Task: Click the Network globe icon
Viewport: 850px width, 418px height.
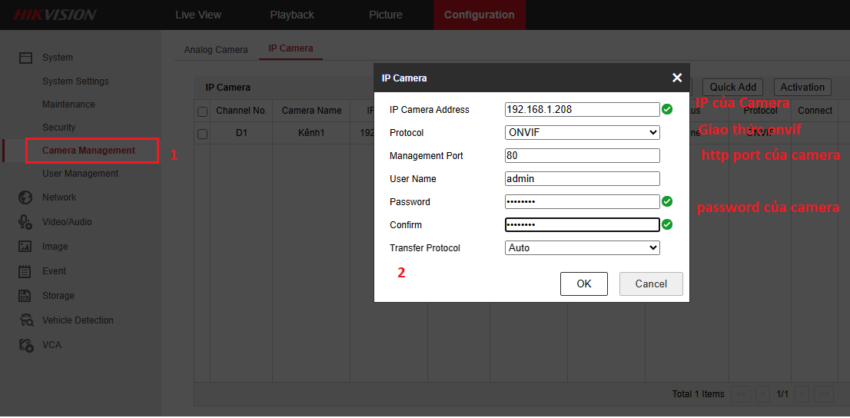Action: coord(25,198)
